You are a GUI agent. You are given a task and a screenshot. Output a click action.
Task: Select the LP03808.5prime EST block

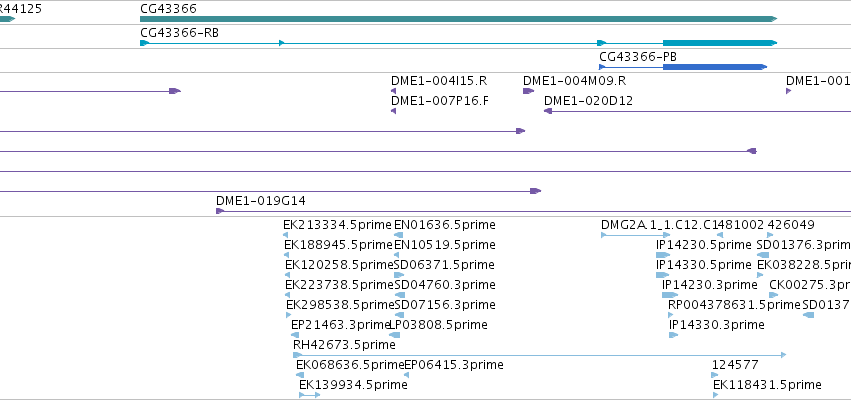(395, 335)
